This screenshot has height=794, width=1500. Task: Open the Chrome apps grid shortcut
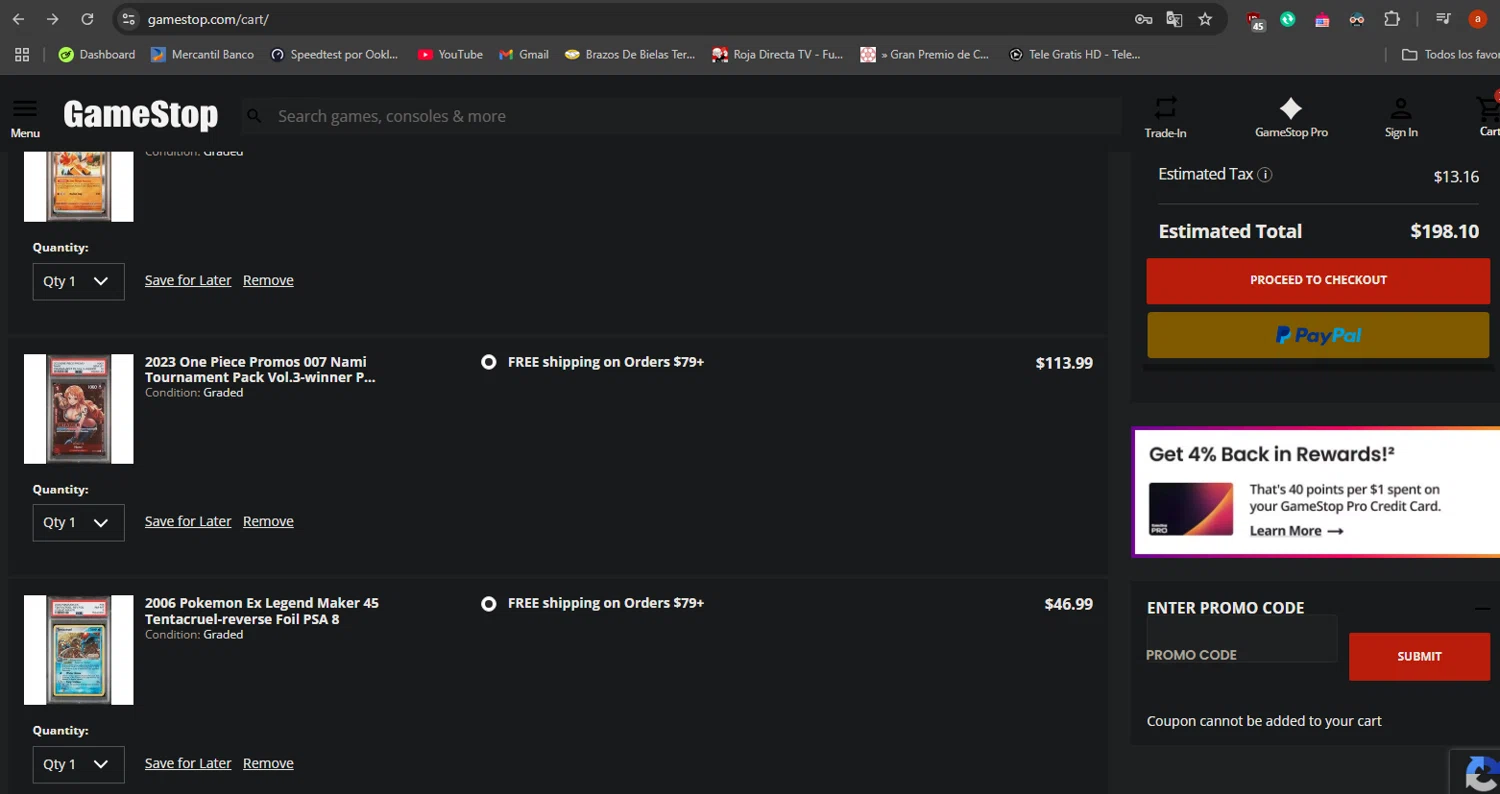point(22,55)
